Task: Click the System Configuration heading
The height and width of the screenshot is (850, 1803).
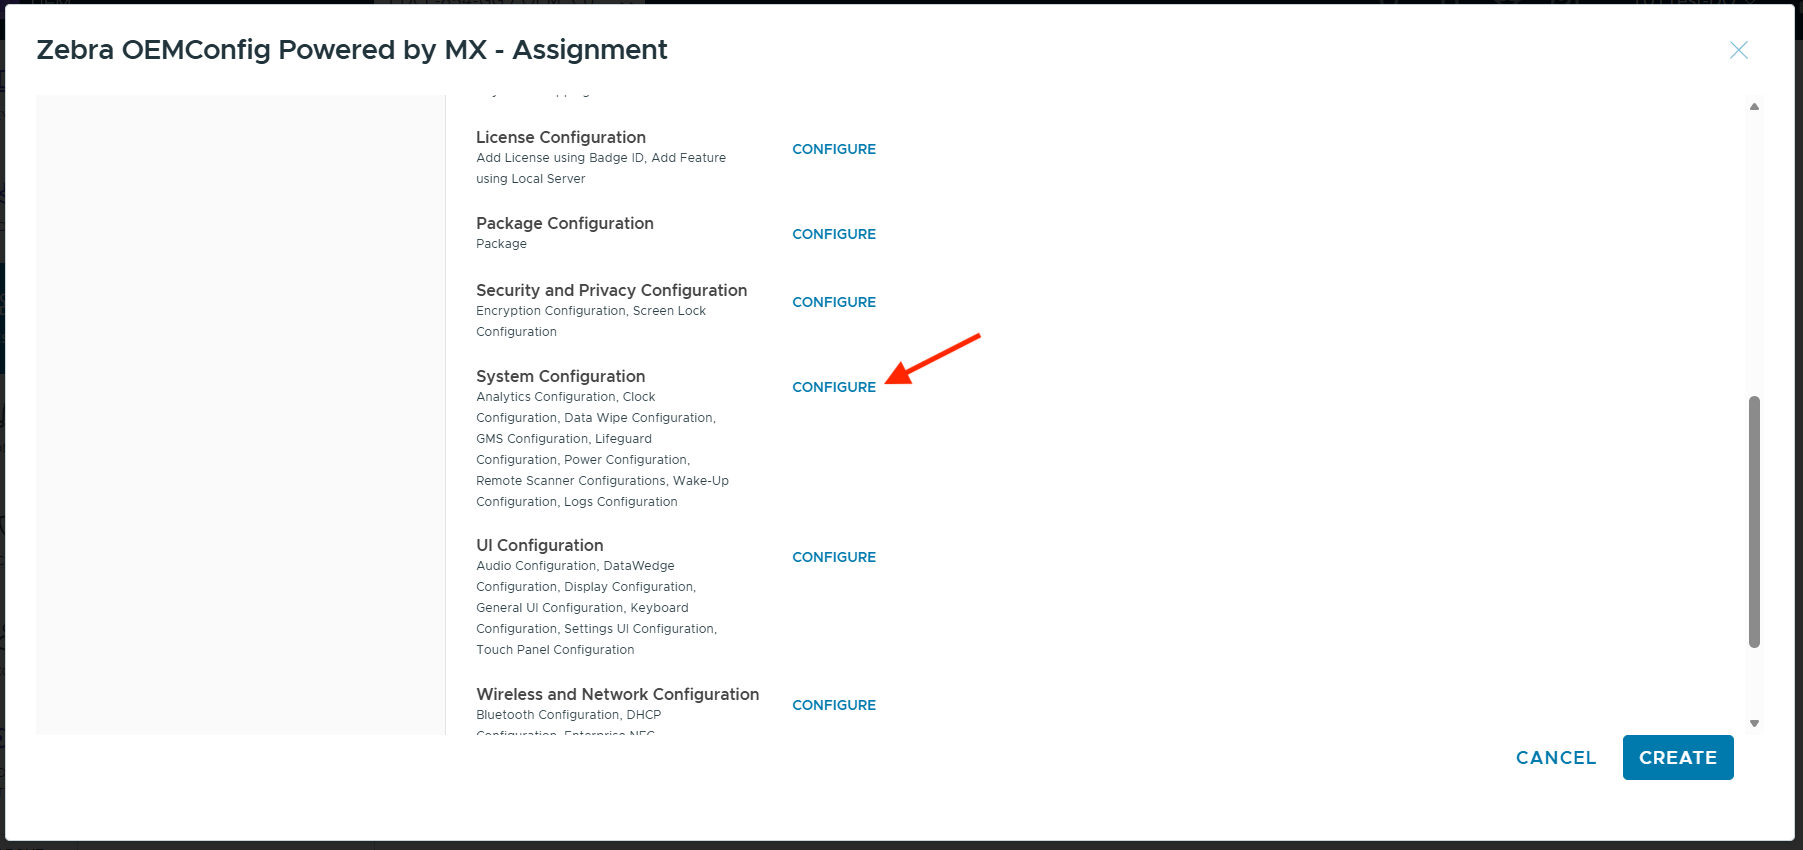Action: (560, 376)
